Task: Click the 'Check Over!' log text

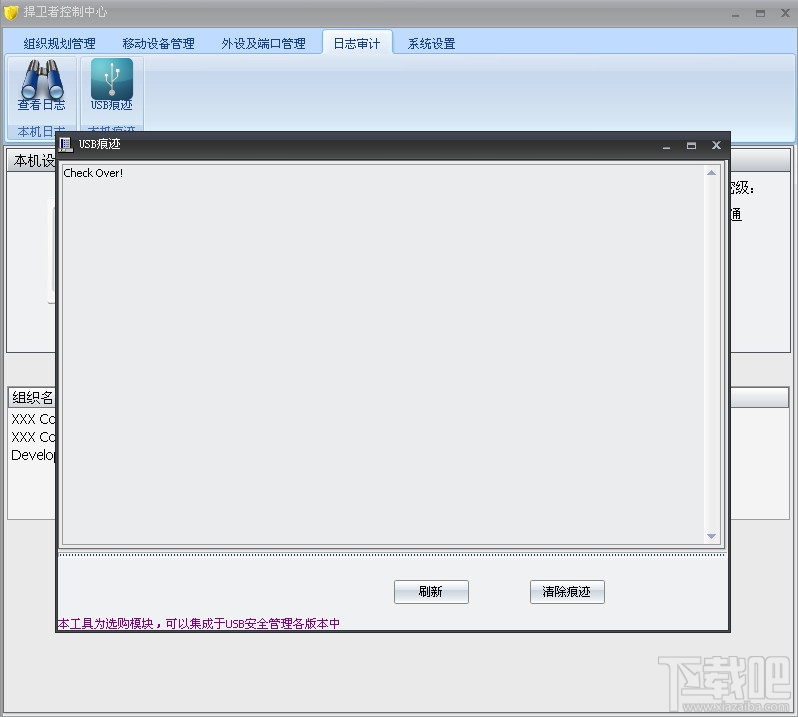Action: tap(93, 173)
